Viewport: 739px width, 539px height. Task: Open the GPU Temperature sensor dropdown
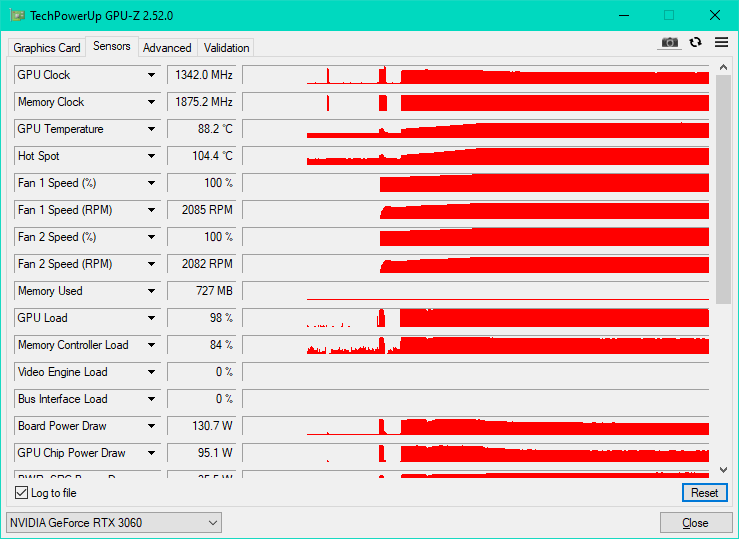click(151, 129)
